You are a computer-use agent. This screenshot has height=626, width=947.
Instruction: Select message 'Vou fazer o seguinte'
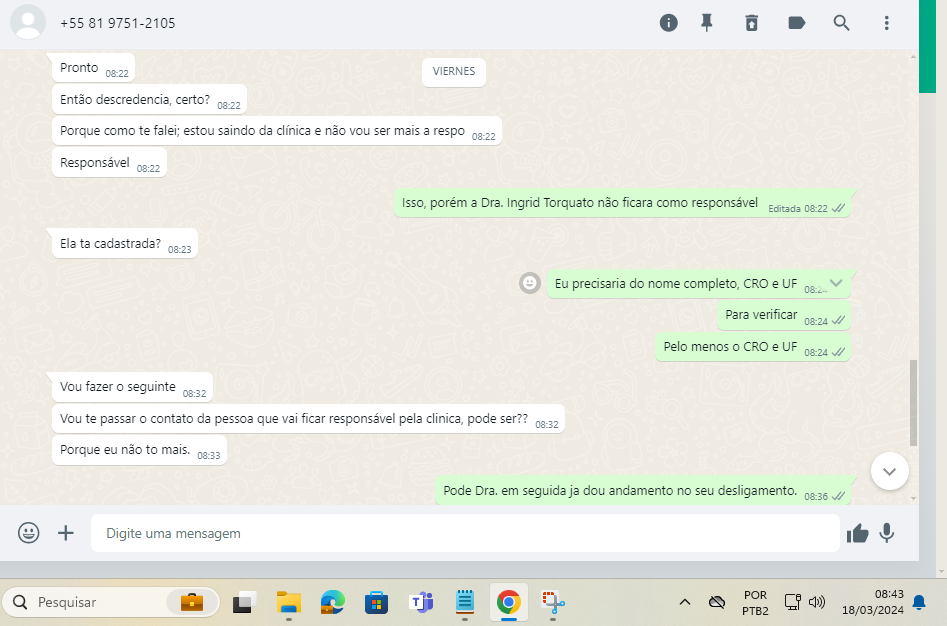(x=132, y=387)
